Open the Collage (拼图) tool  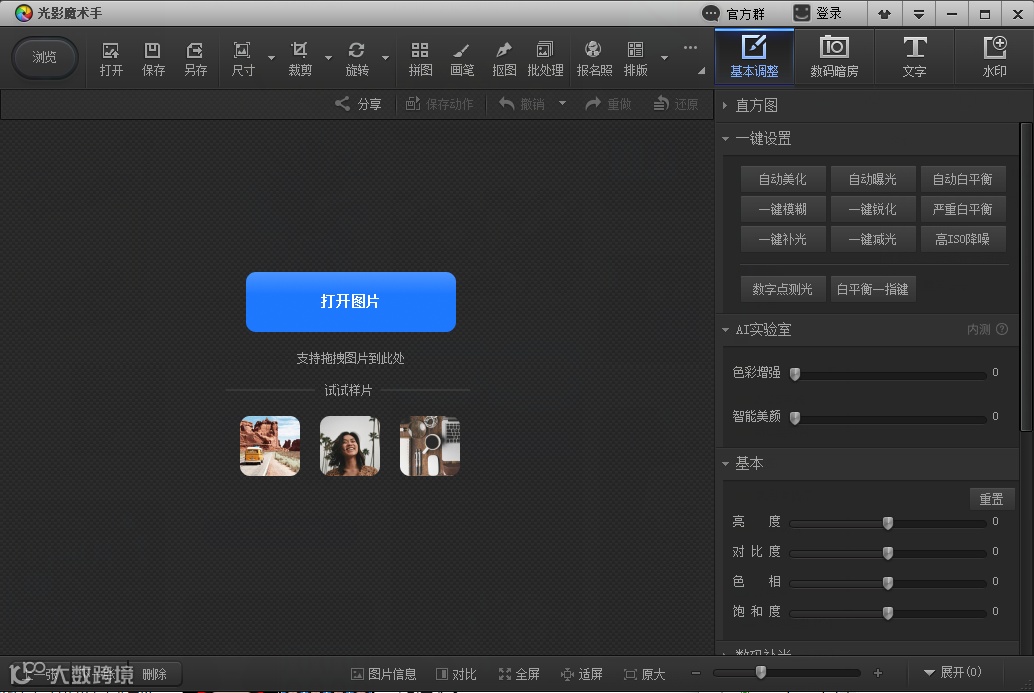tap(420, 58)
